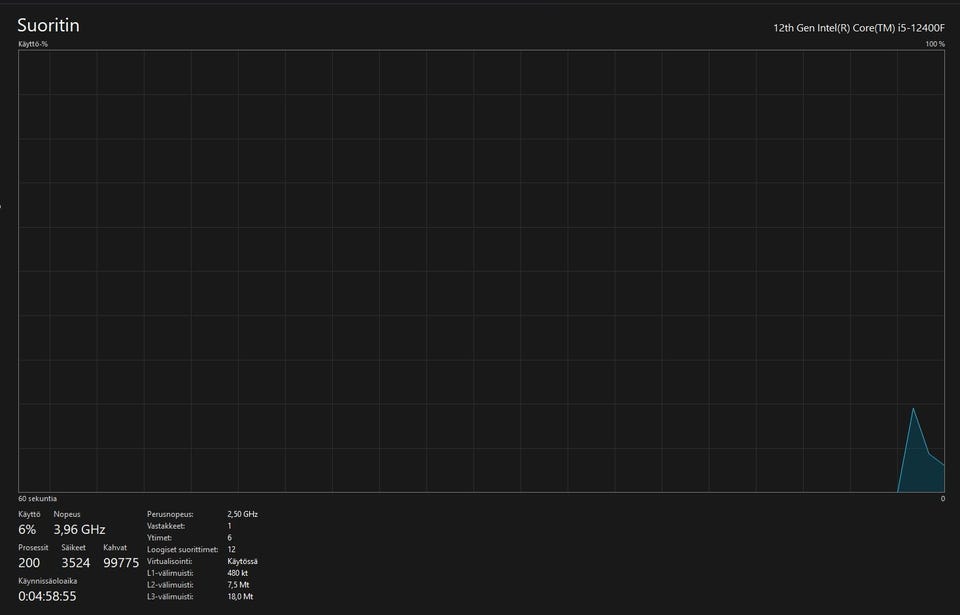The image size is (960, 615).
Task: Click the "3524" threads count
Action: pos(75,563)
